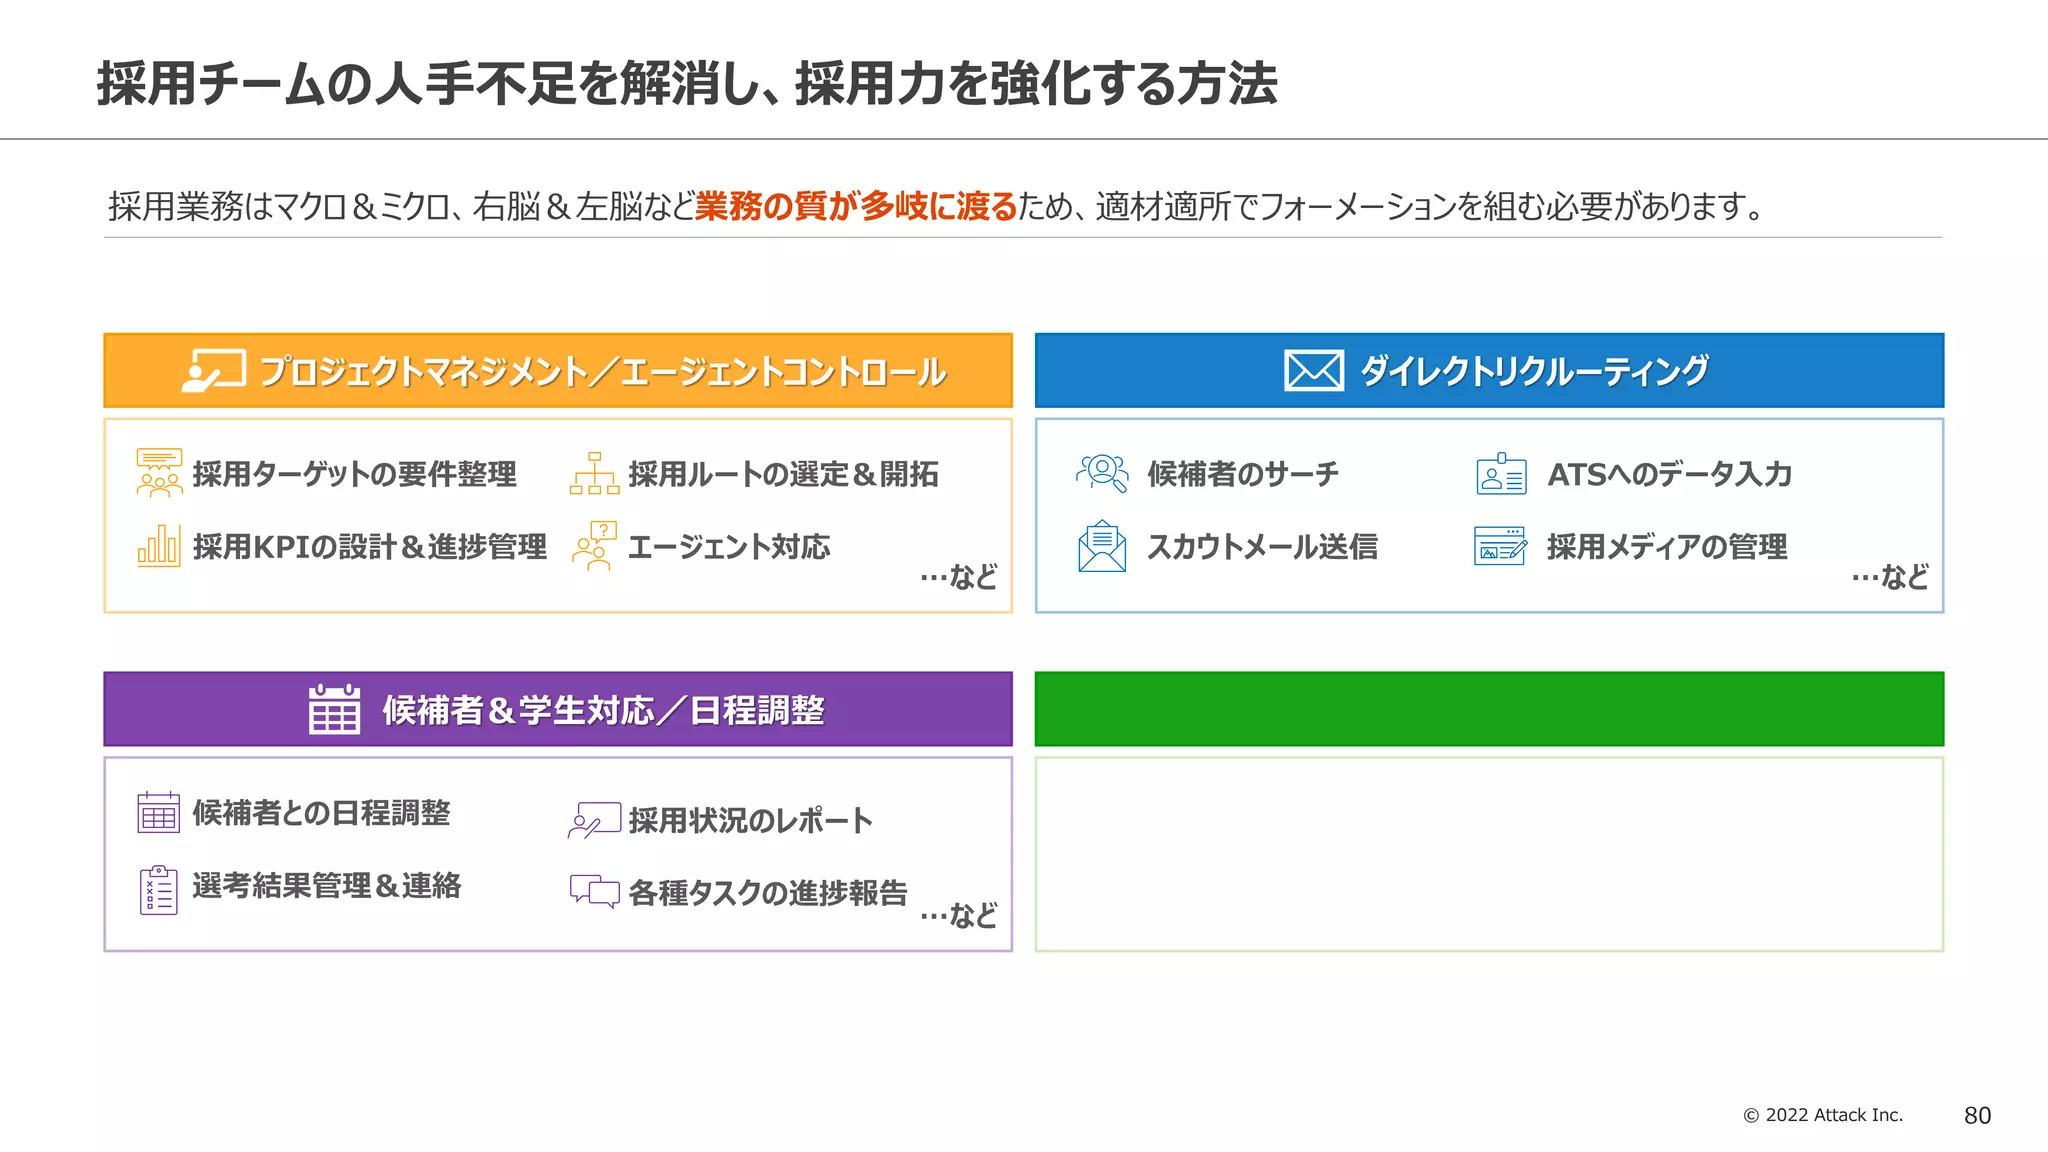Click the text 選考結果管理＆連絡
Viewport: 2048px width, 1152px height.
[327, 886]
